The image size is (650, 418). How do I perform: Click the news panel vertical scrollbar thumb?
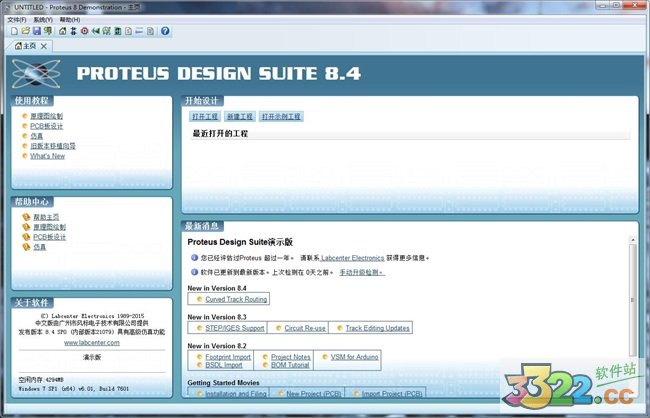tap(633, 300)
